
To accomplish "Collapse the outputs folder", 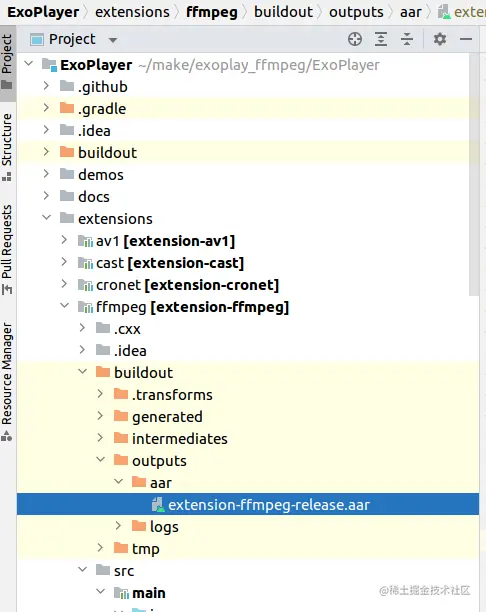I will coord(100,460).
